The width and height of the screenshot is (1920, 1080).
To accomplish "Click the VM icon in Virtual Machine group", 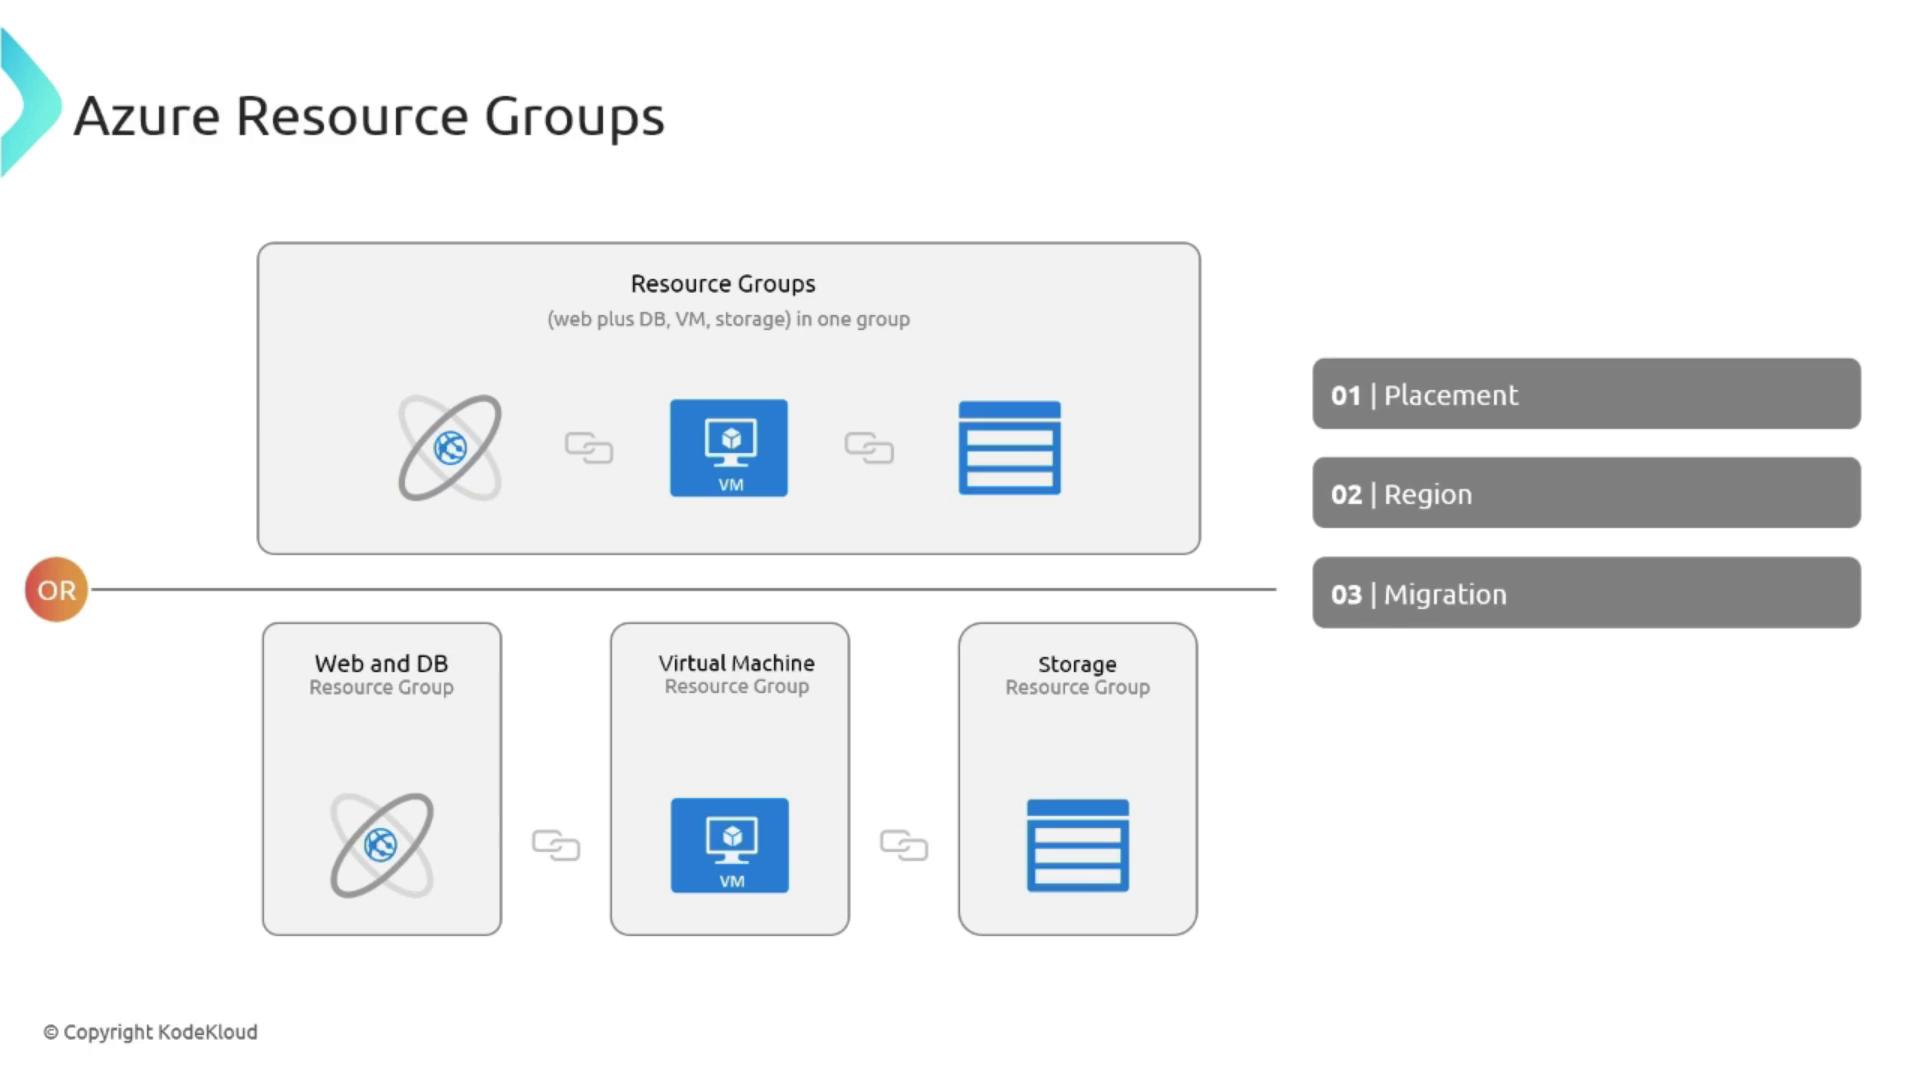I will [729, 845].
